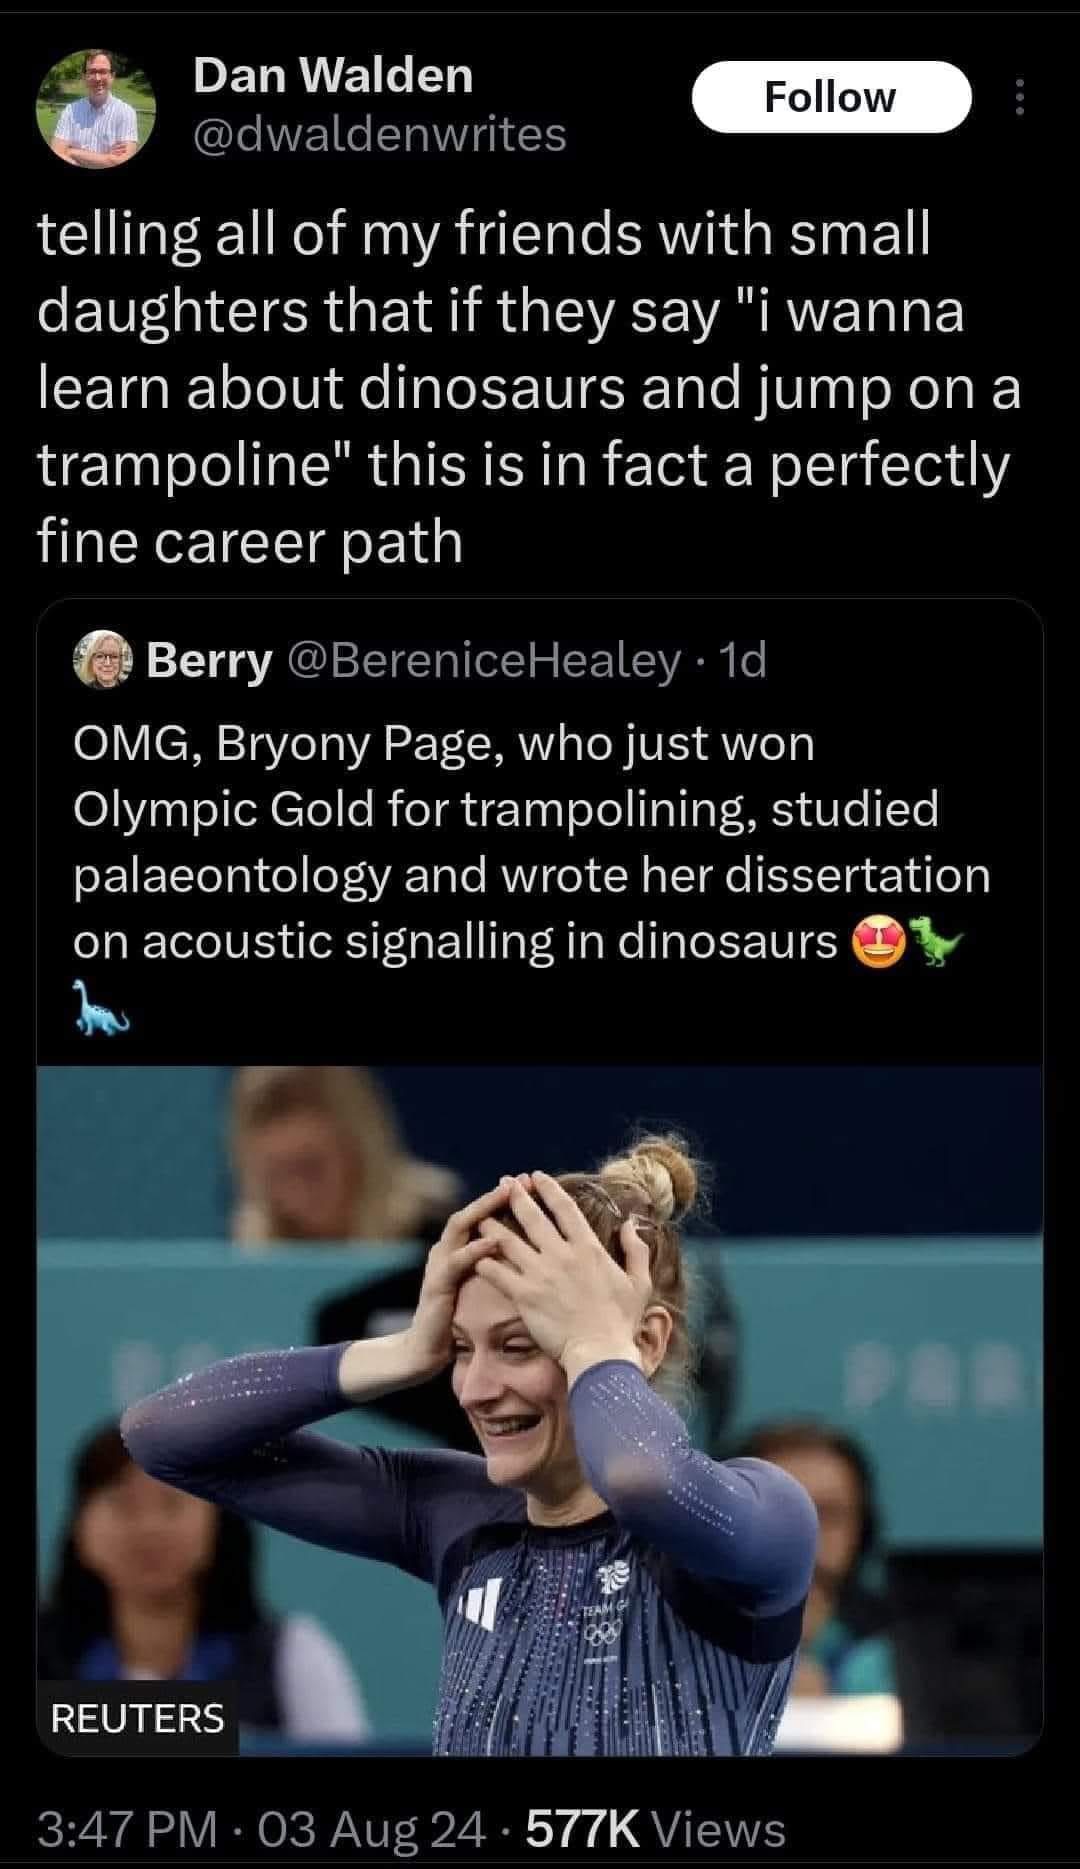
Task: Open the three-dot more options menu
Action: click(x=1019, y=98)
